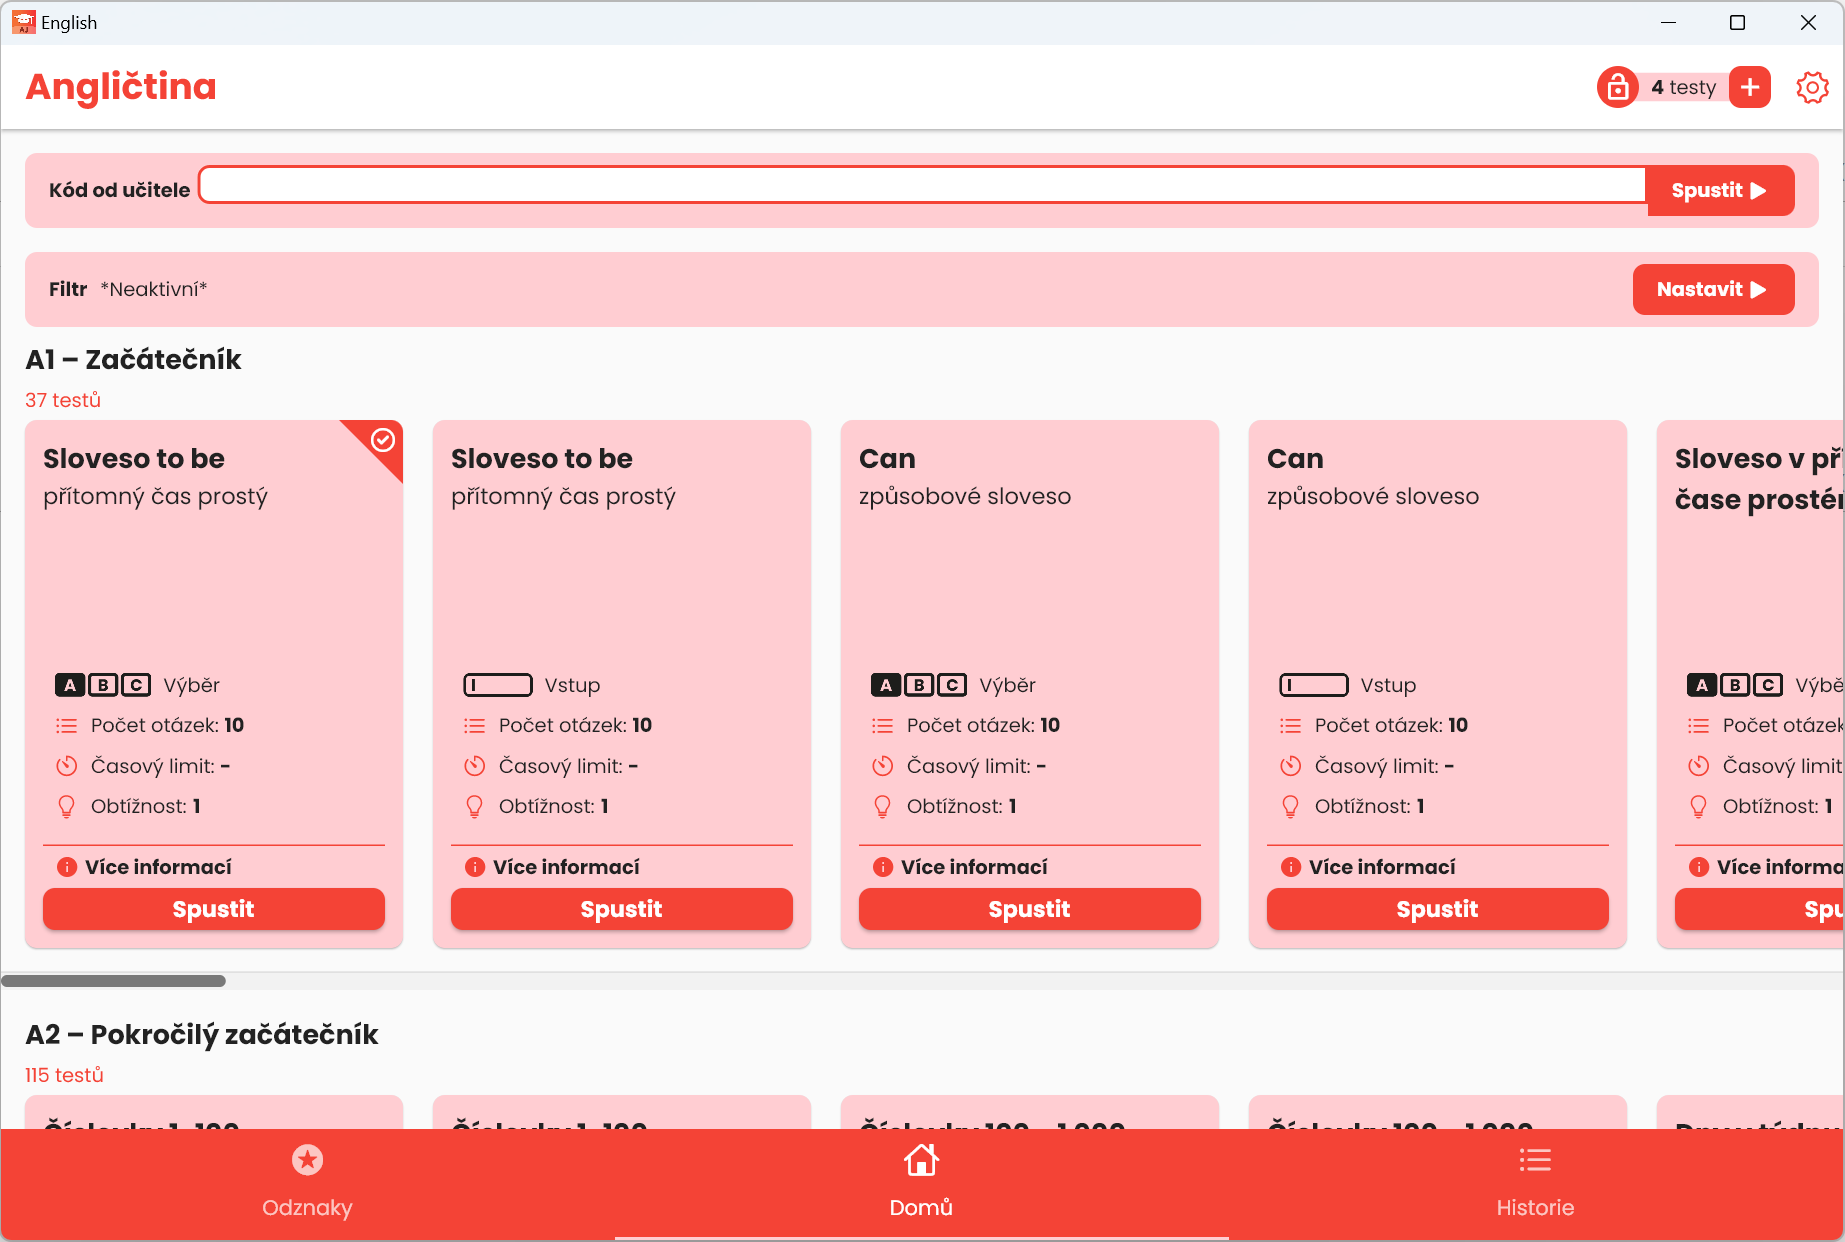This screenshot has width=1845, height=1242.
Task: Click the "Can" title on the Výběr card
Action: coord(887,459)
